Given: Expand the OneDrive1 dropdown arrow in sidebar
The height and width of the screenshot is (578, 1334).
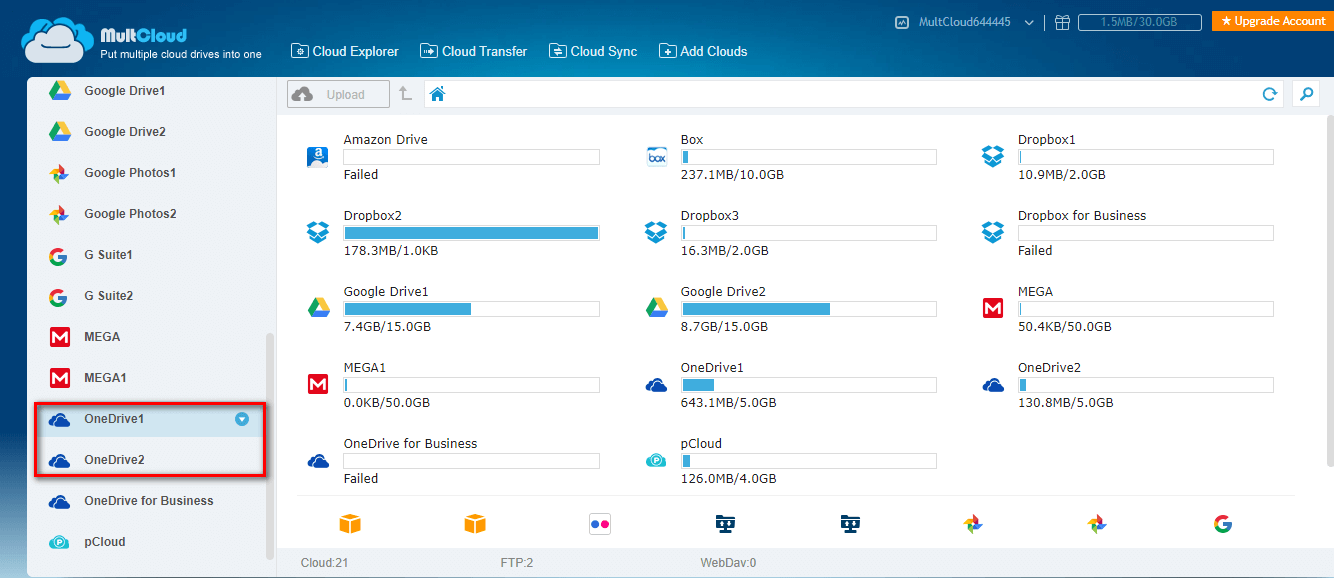Looking at the screenshot, I should tap(241, 419).
